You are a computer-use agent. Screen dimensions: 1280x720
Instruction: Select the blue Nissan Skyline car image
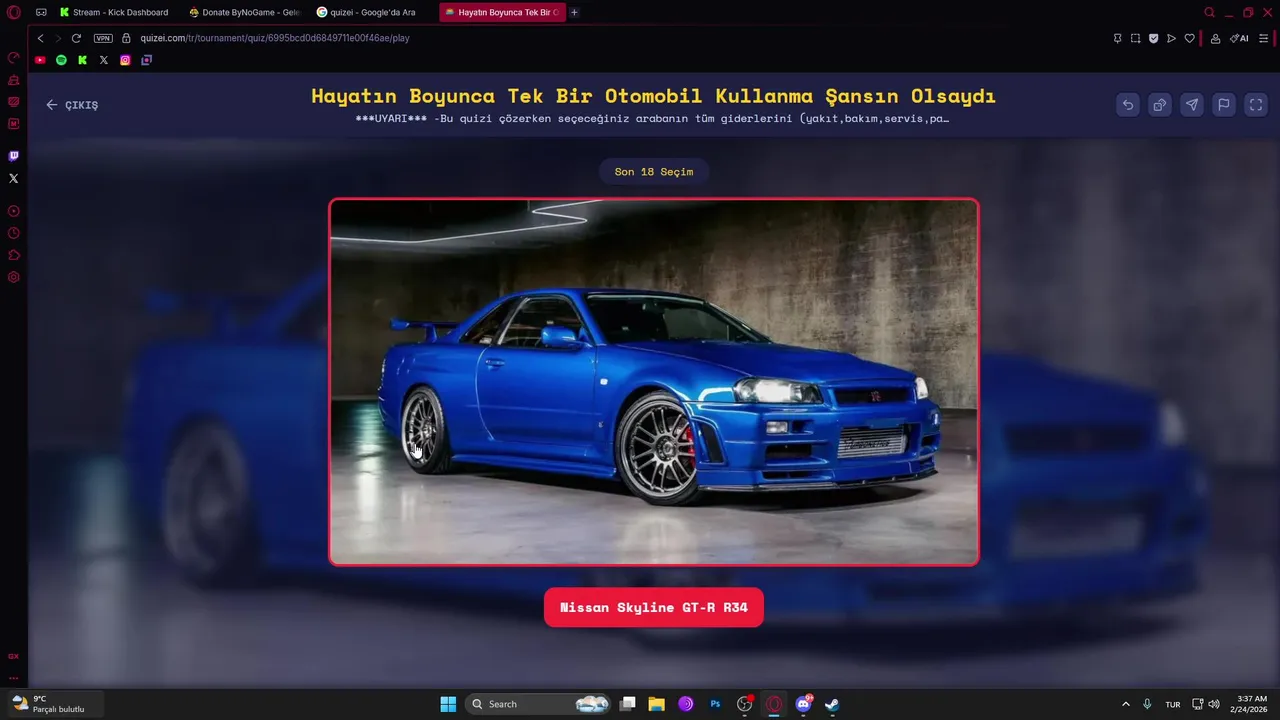654,382
